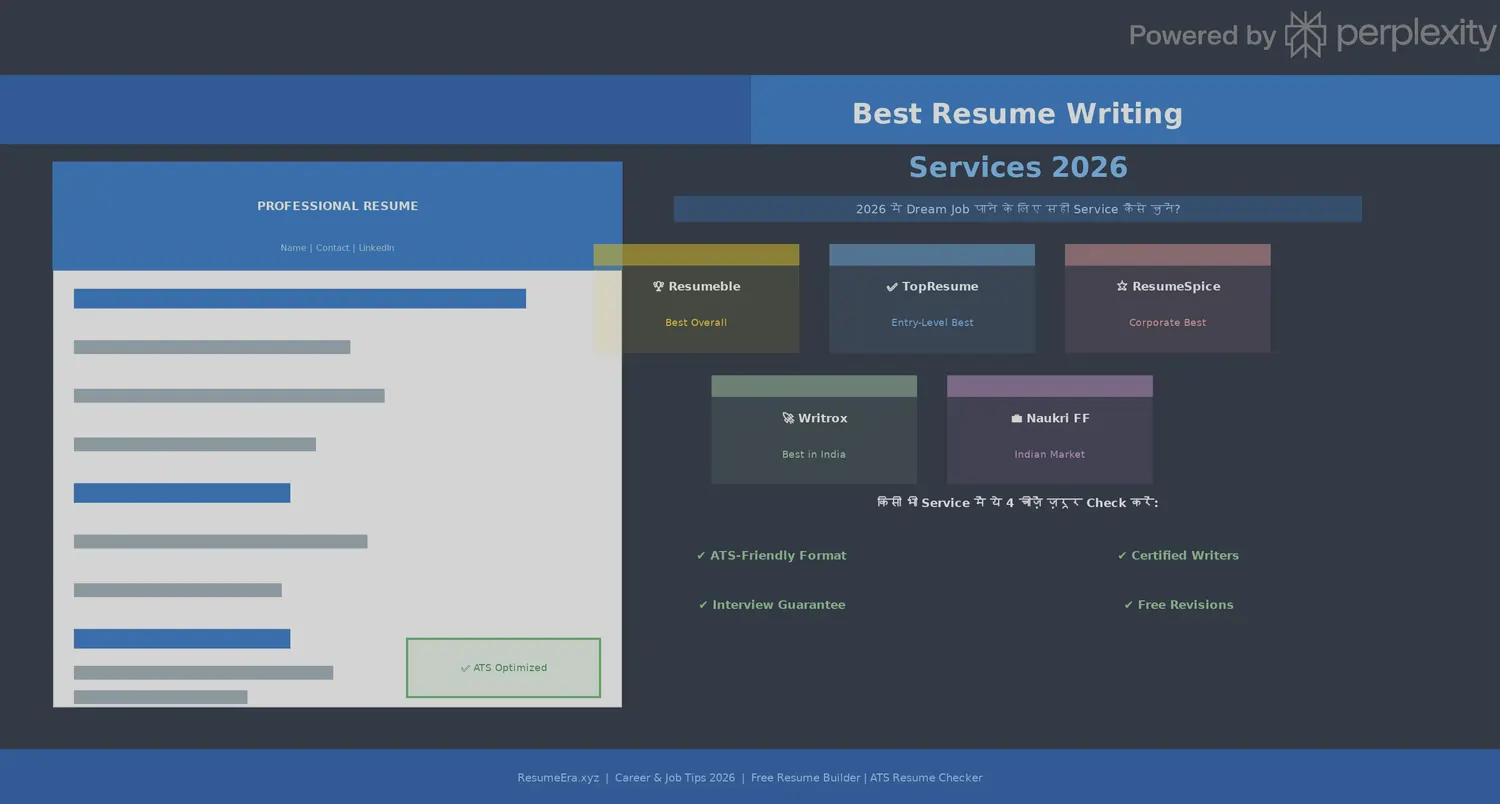Open the Free Resume Builder link
1500x804 pixels.
804,777
